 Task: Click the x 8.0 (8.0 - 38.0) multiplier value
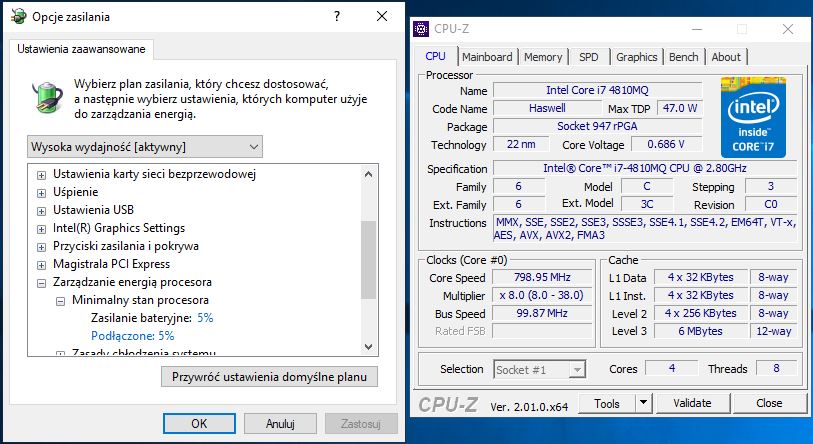(x=542, y=296)
